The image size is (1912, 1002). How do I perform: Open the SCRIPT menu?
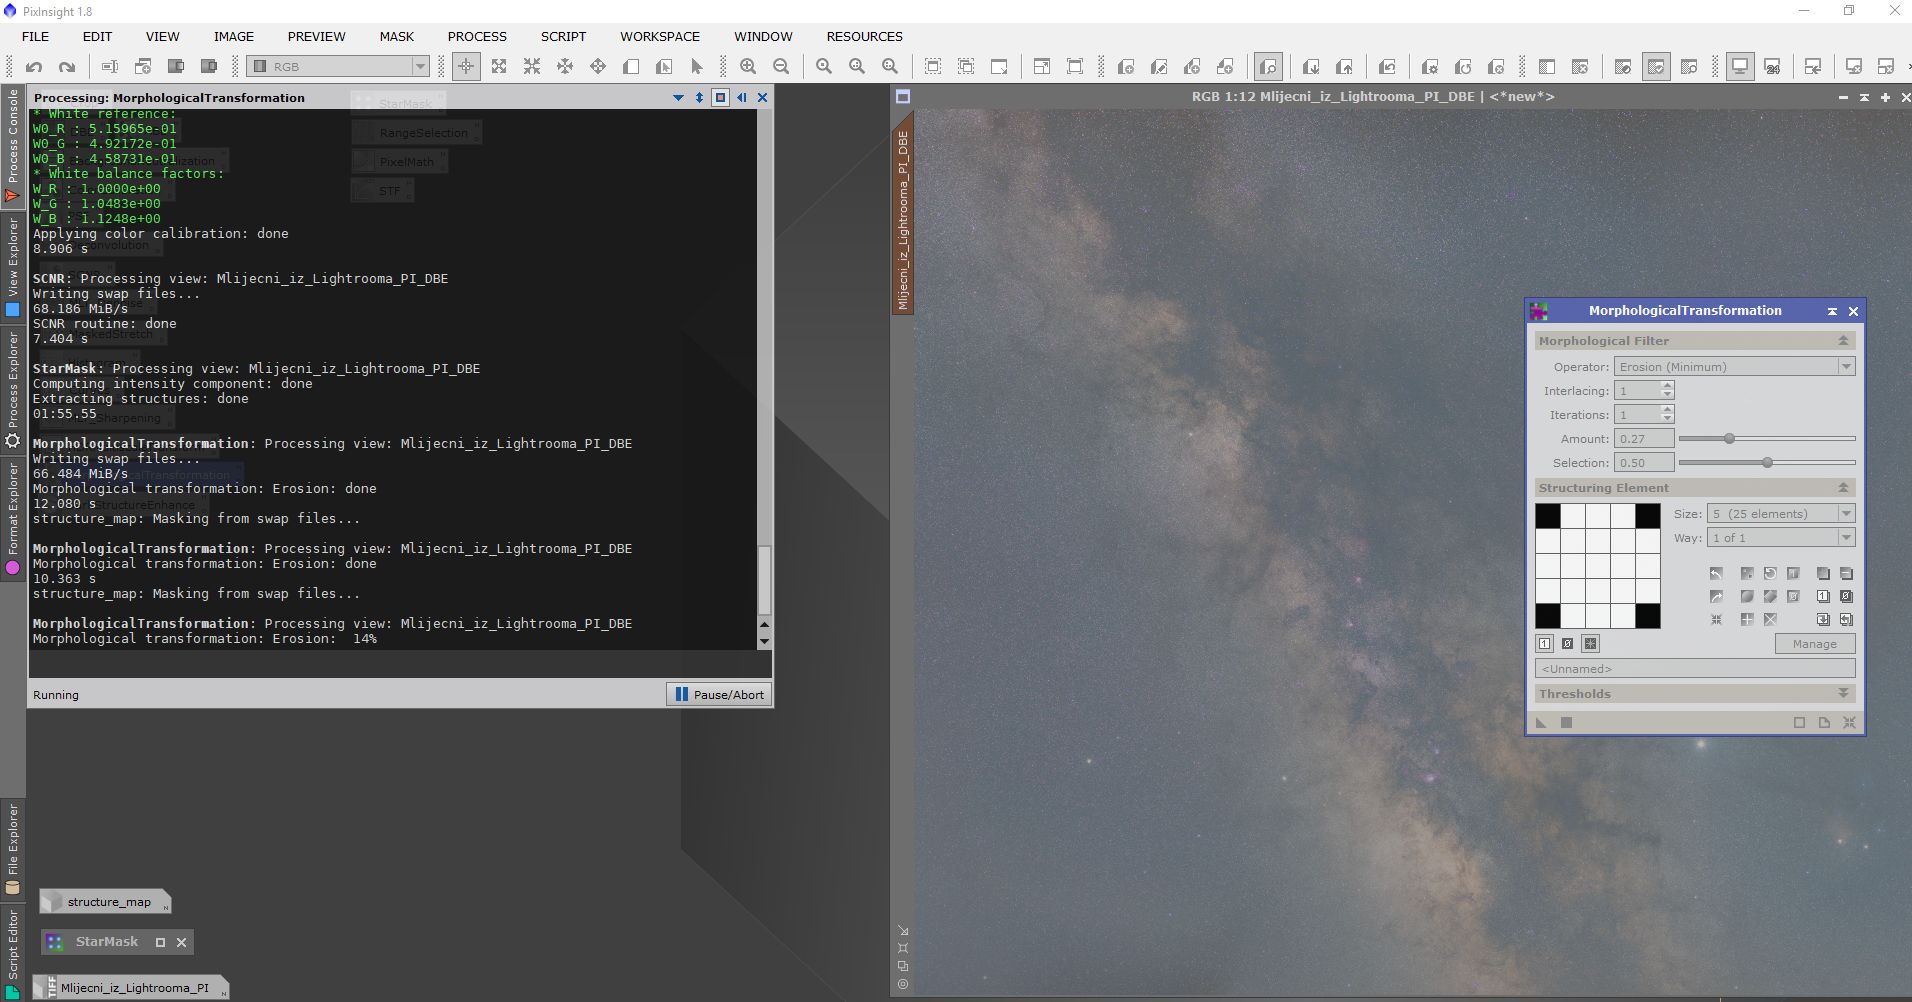563,36
